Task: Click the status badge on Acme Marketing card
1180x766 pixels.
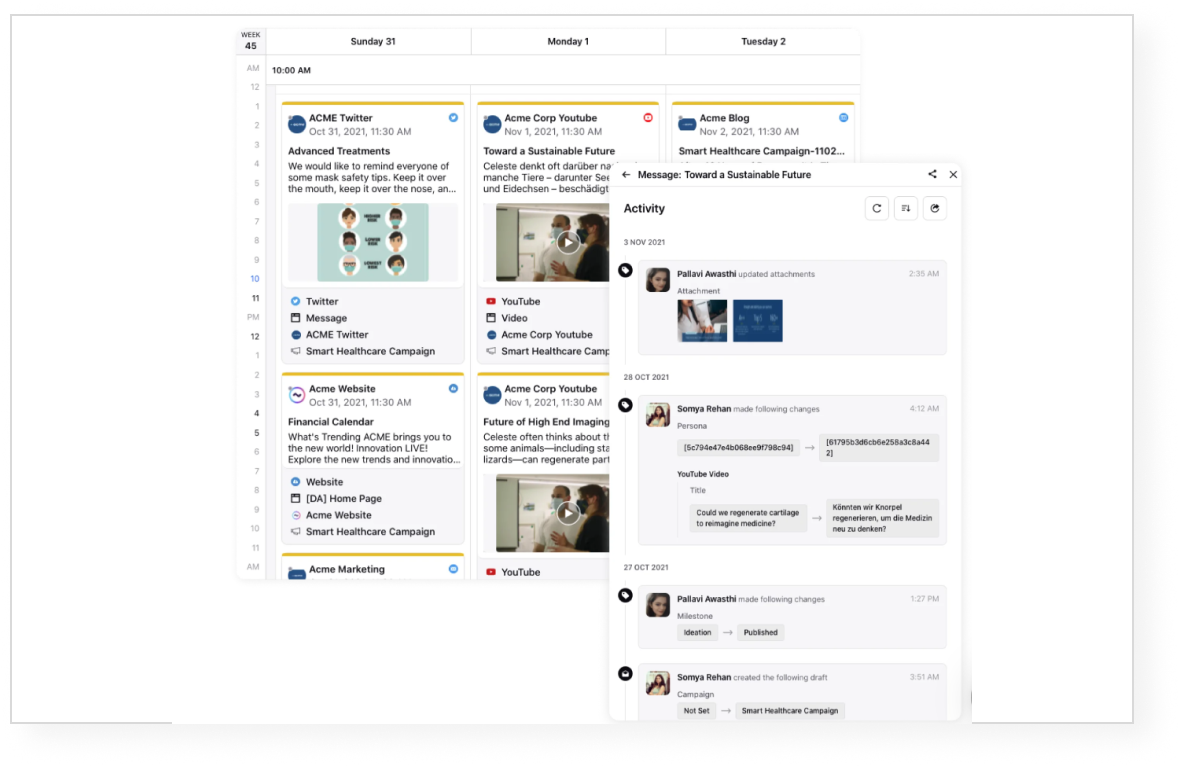Action: (x=453, y=569)
